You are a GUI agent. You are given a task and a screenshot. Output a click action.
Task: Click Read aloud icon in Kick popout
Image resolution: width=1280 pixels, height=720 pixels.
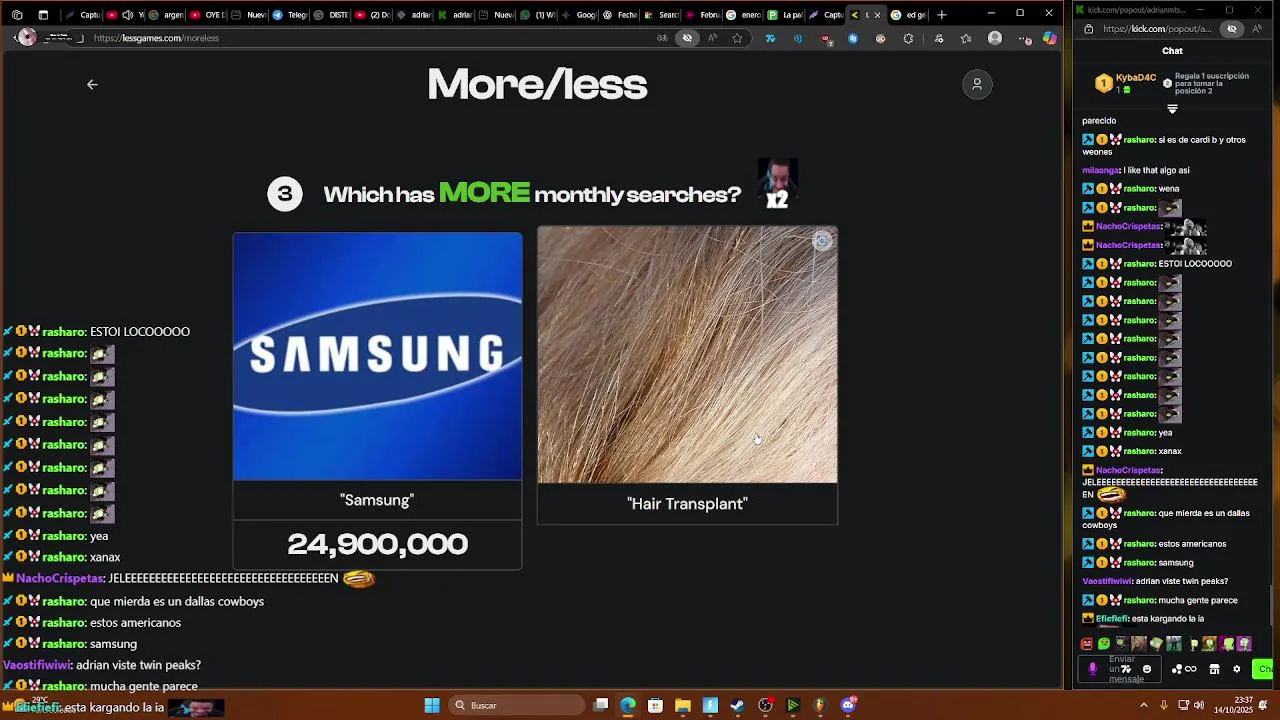(1256, 29)
